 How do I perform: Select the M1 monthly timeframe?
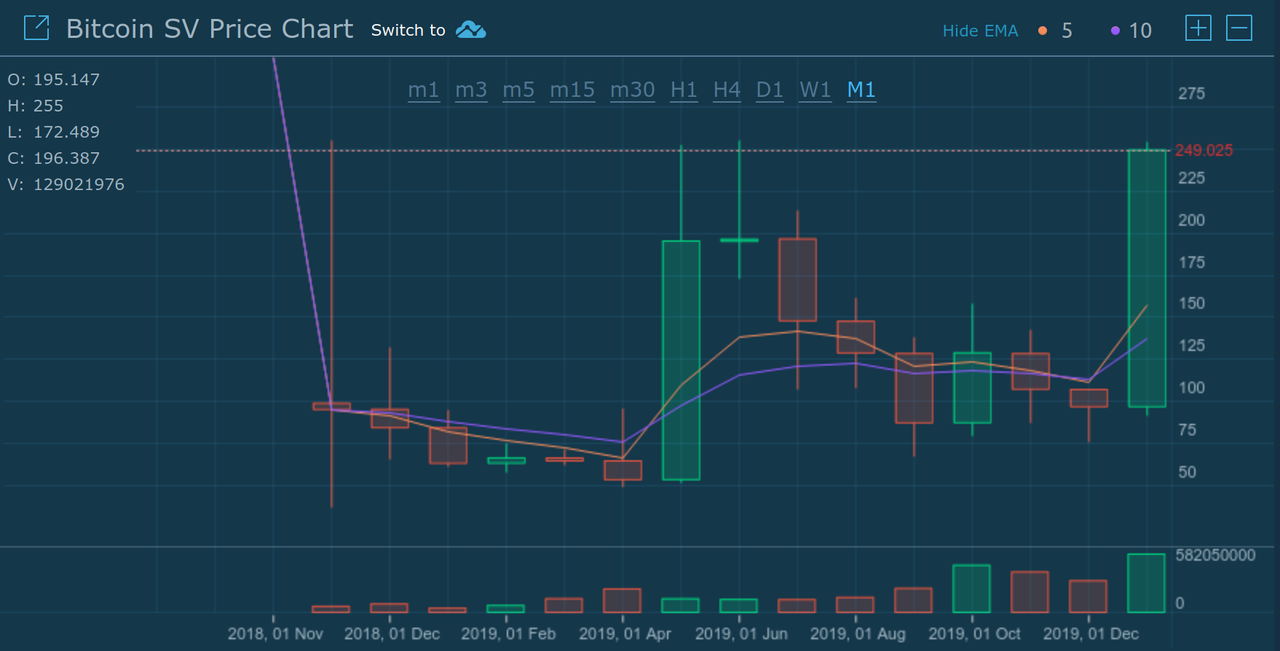coord(861,90)
